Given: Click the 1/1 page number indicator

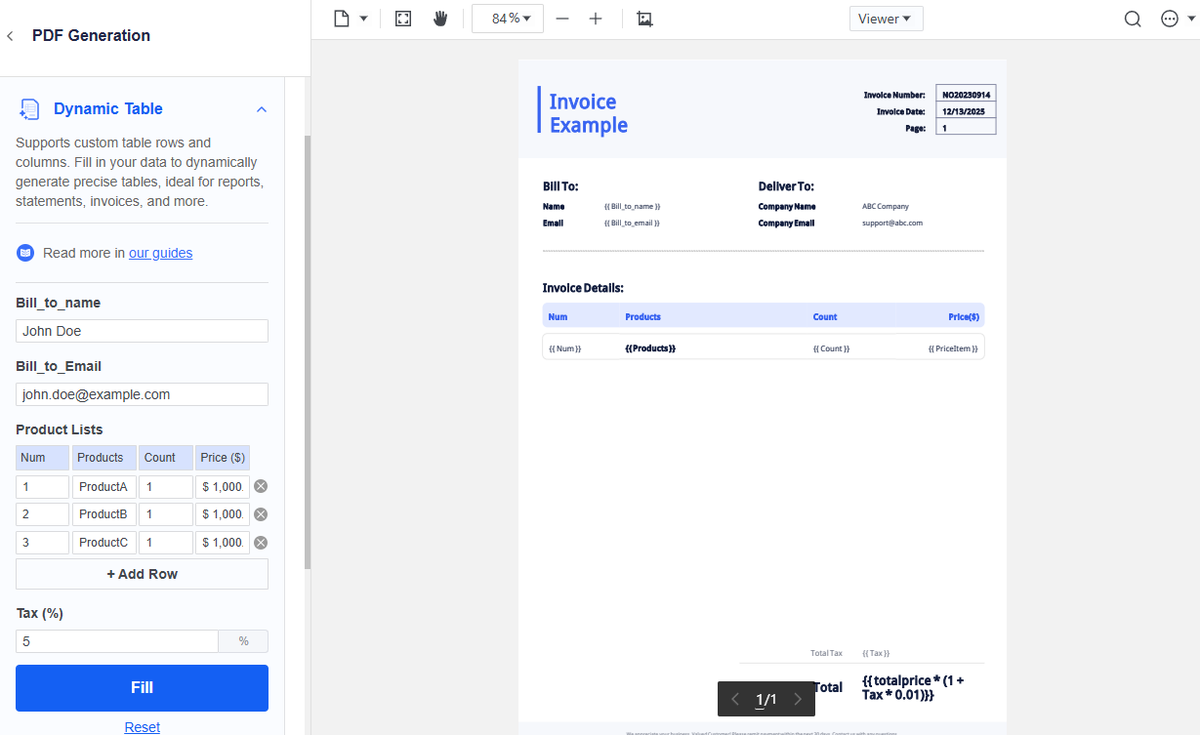Looking at the screenshot, I should pos(766,699).
